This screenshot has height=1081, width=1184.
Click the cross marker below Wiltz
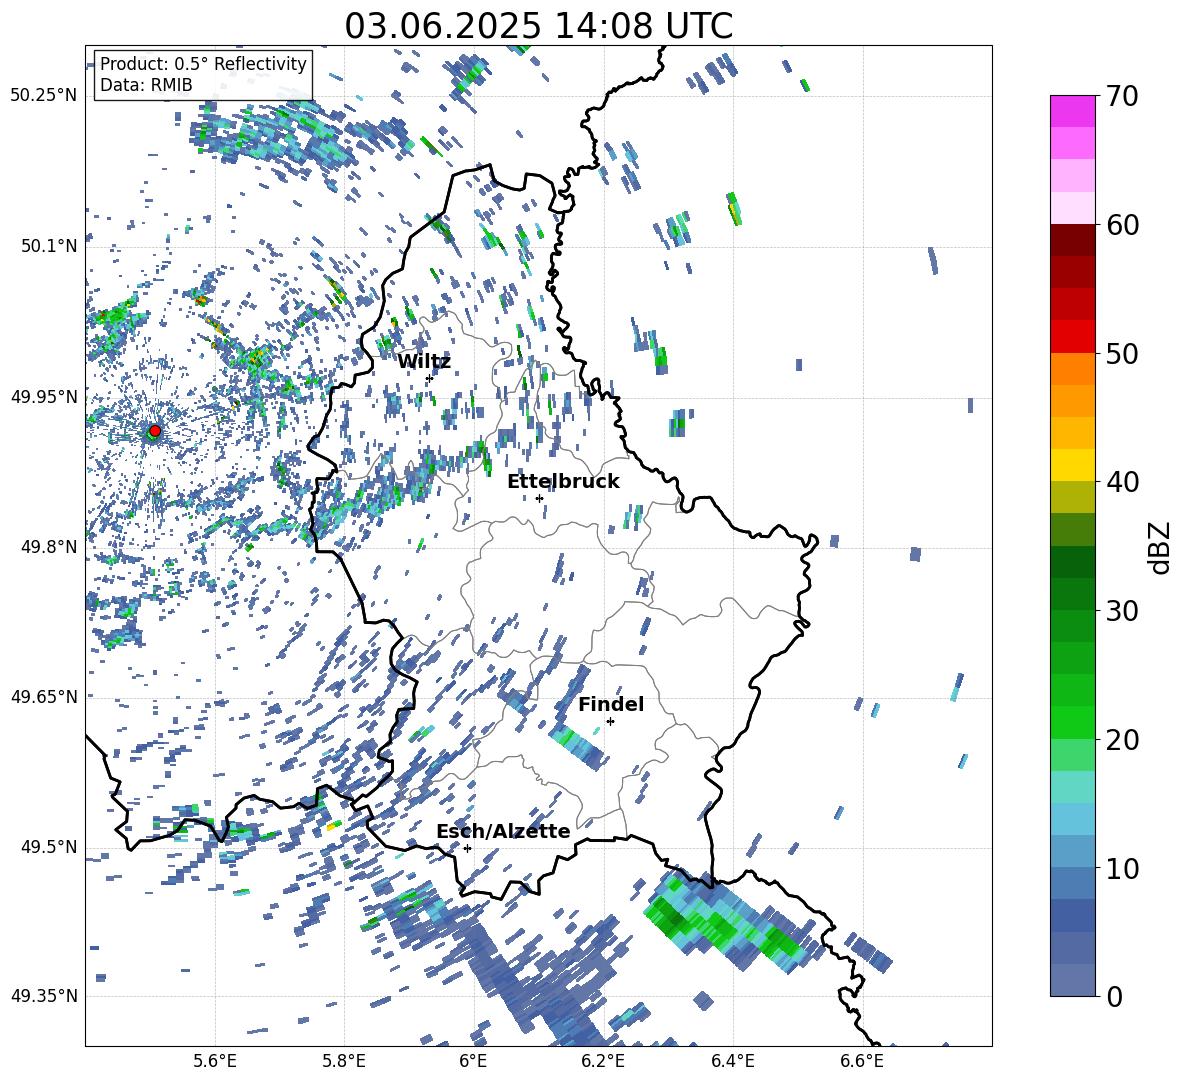[x=429, y=378]
